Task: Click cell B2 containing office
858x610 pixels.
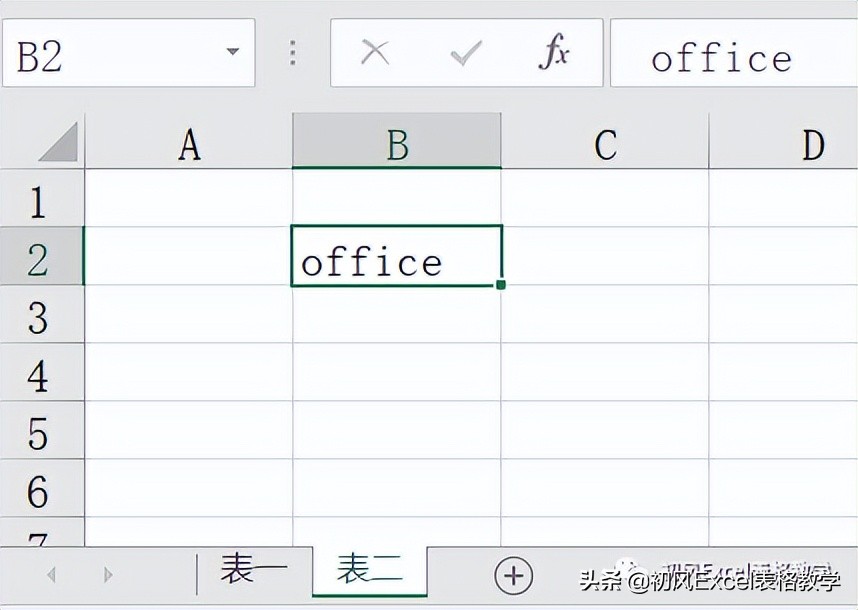Action: click(x=397, y=255)
